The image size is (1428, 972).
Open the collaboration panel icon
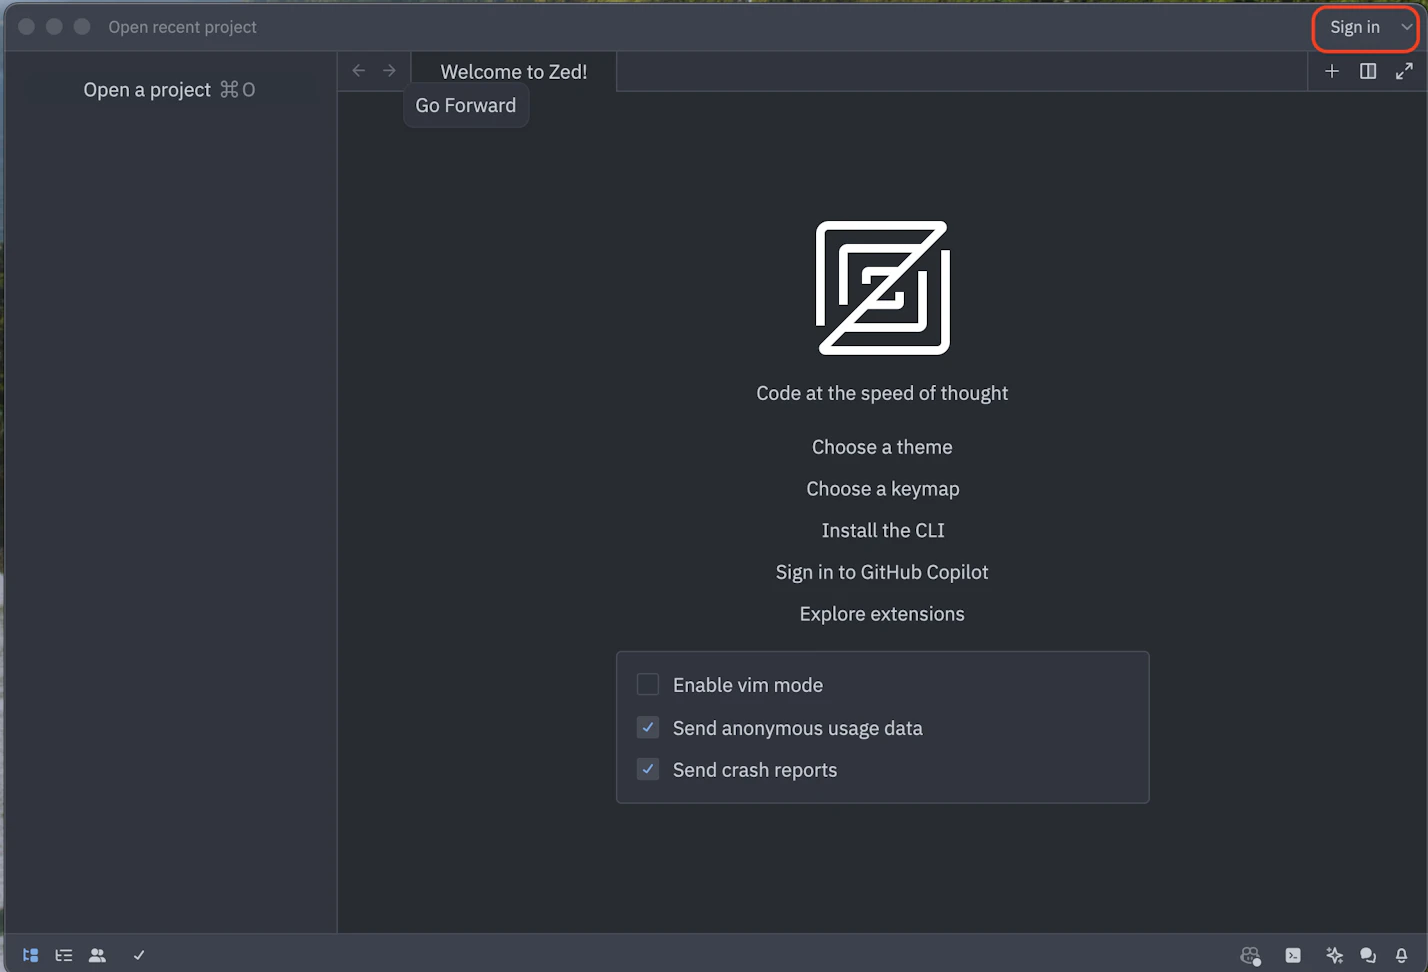point(97,955)
